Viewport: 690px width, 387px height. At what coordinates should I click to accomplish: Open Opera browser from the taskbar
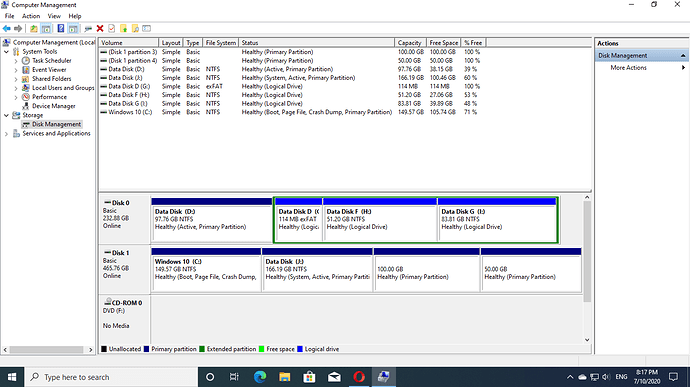pyautogui.click(x=359, y=377)
